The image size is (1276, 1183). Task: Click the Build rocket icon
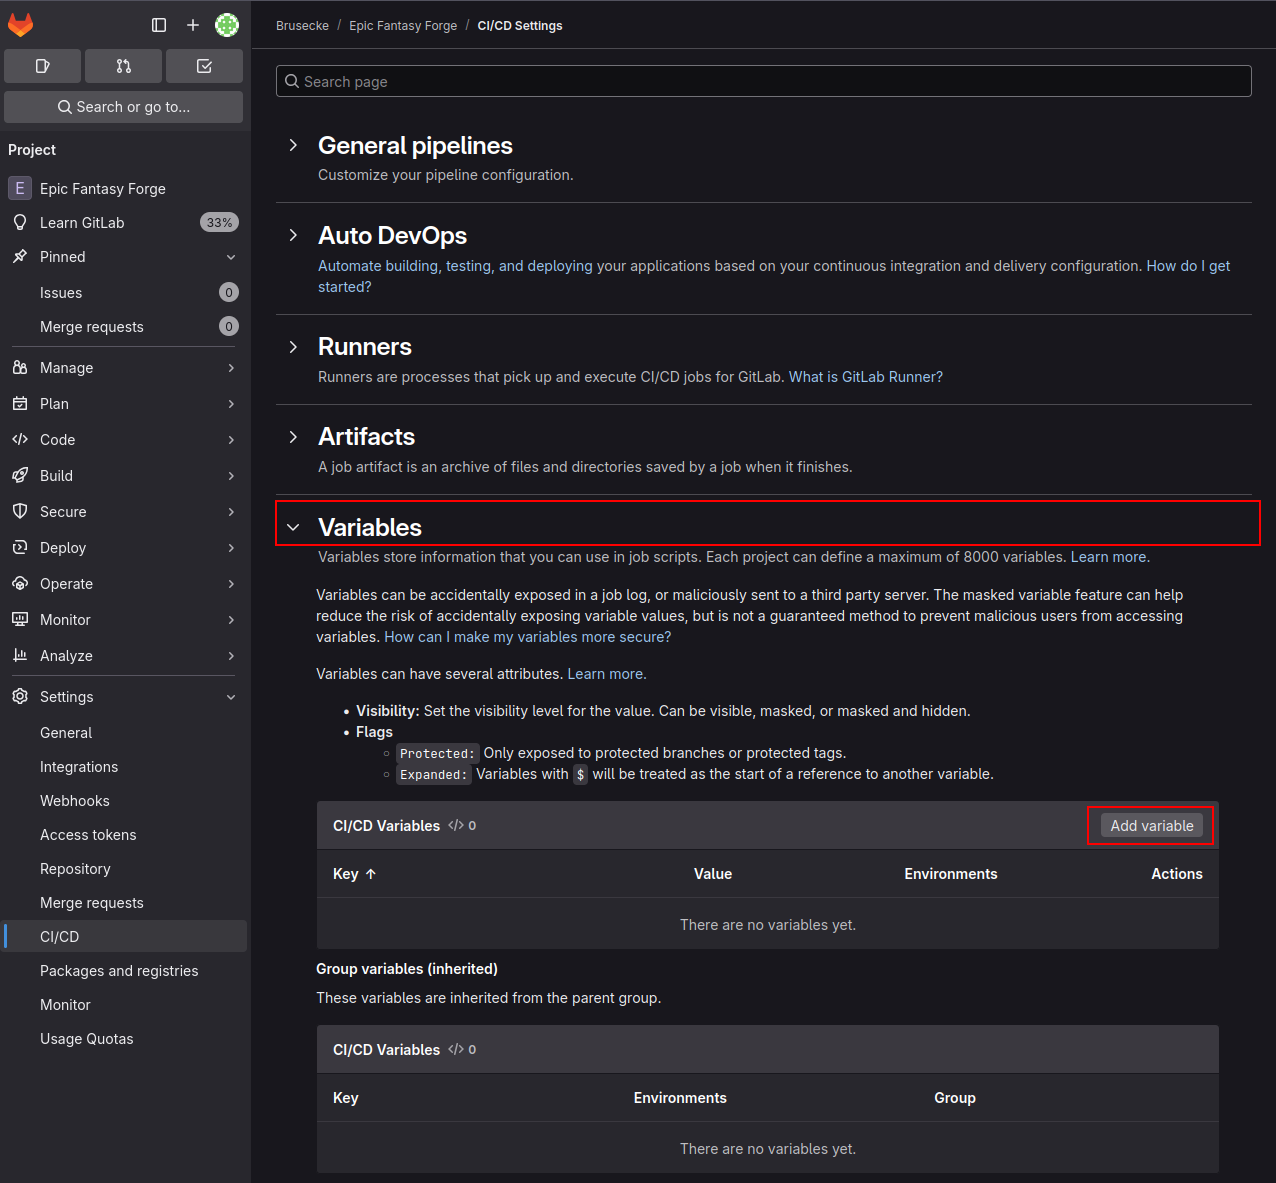pos(20,475)
